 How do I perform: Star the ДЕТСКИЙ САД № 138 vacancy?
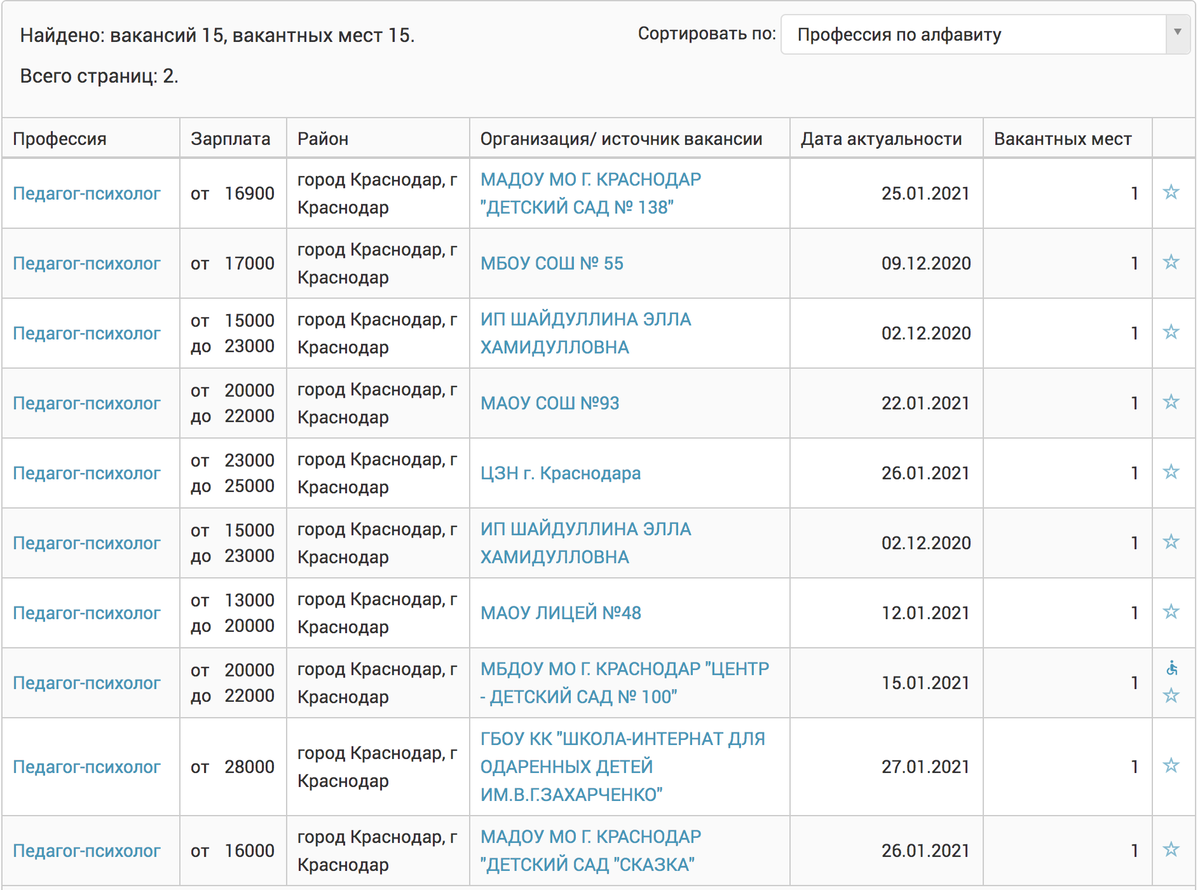click(1173, 193)
